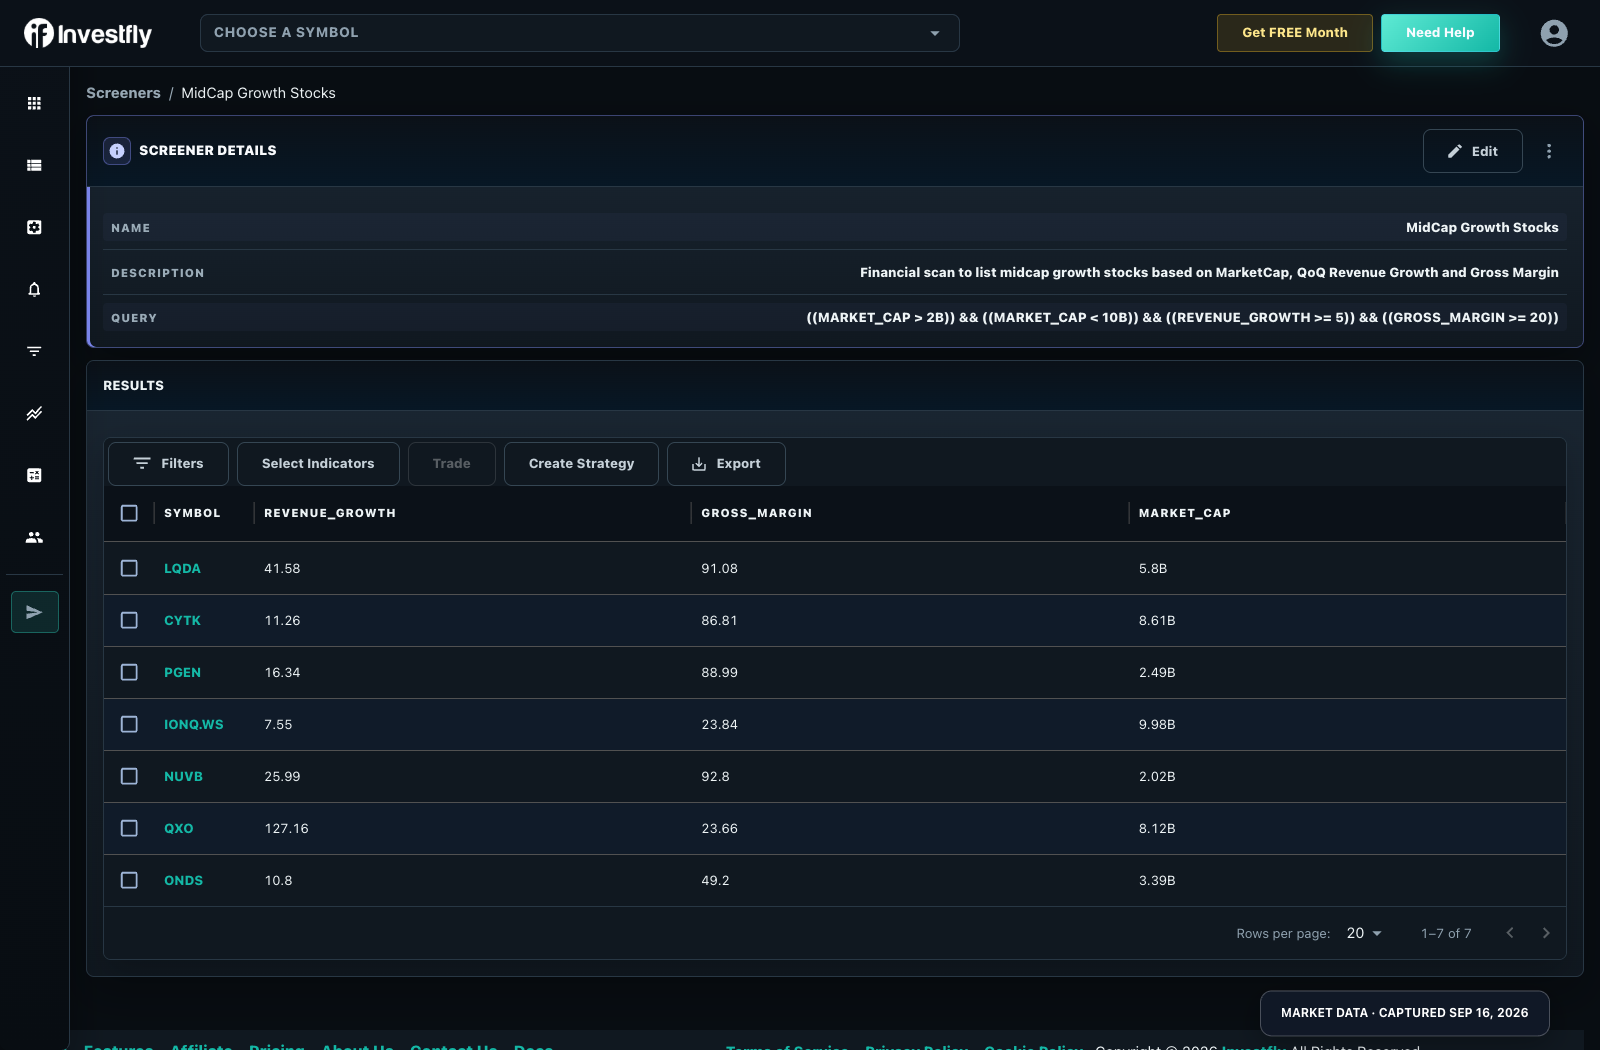This screenshot has width=1600, height=1050.
Task: Click Create Strategy button
Action: point(581,464)
